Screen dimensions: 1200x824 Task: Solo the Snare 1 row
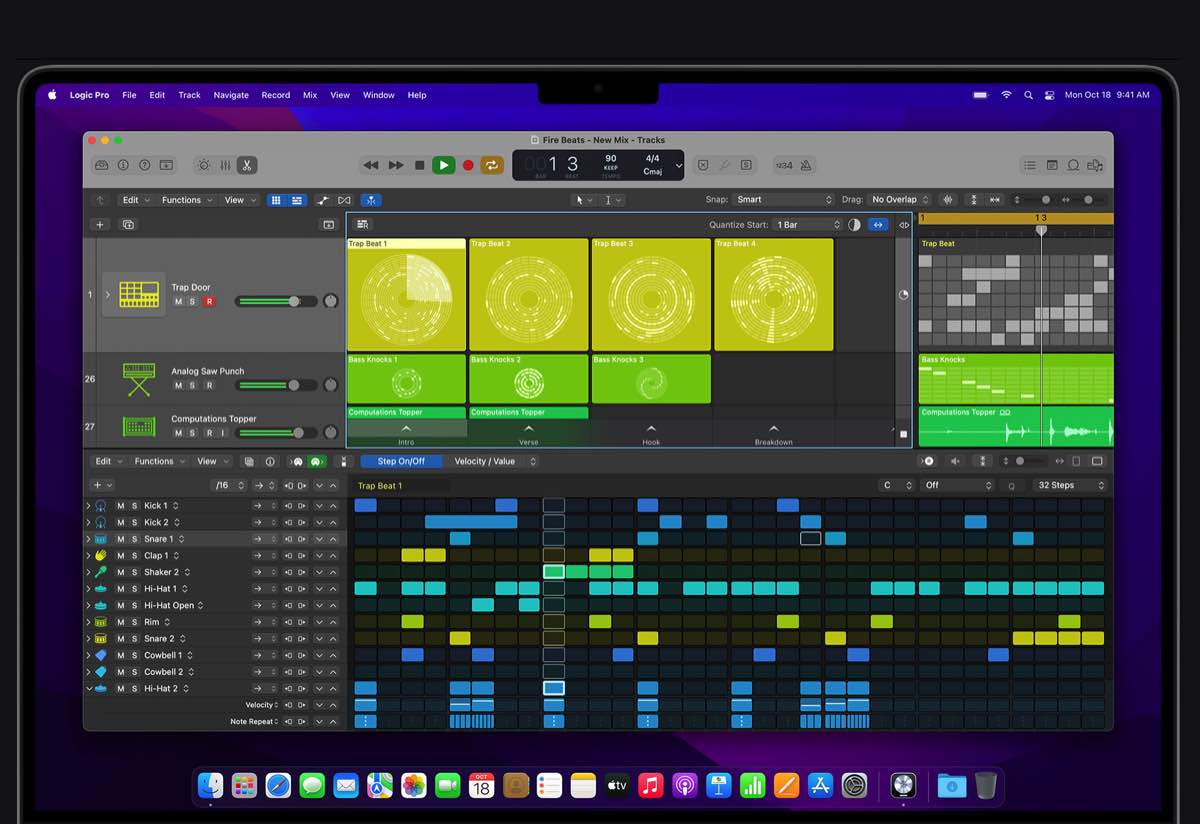[134, 539]
